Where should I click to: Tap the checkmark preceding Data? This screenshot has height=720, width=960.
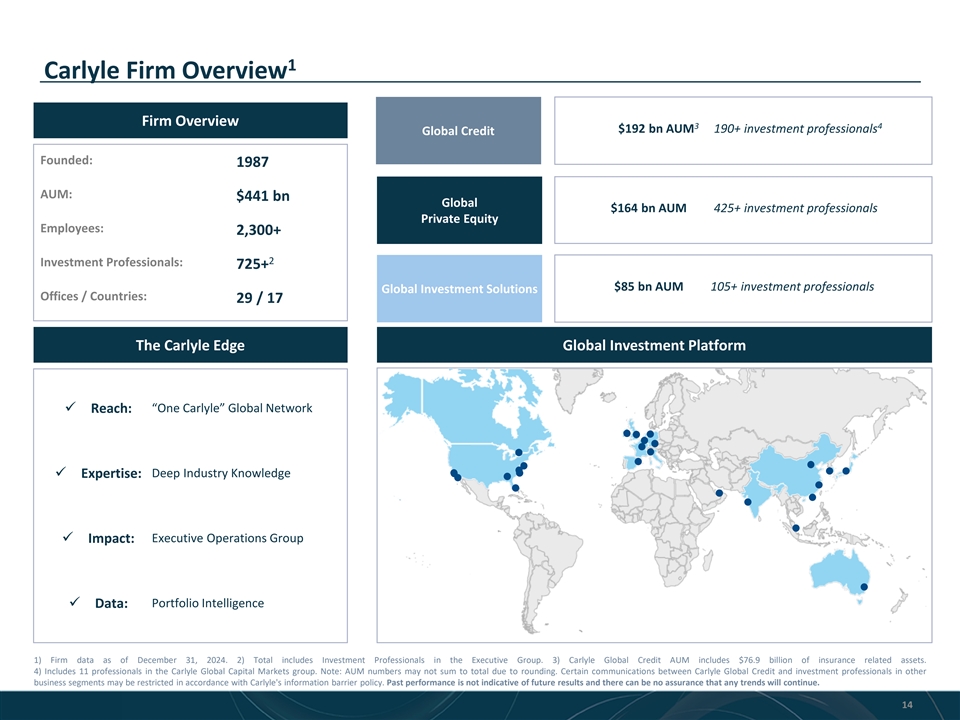pyautogui.click(x=75, y=603)
